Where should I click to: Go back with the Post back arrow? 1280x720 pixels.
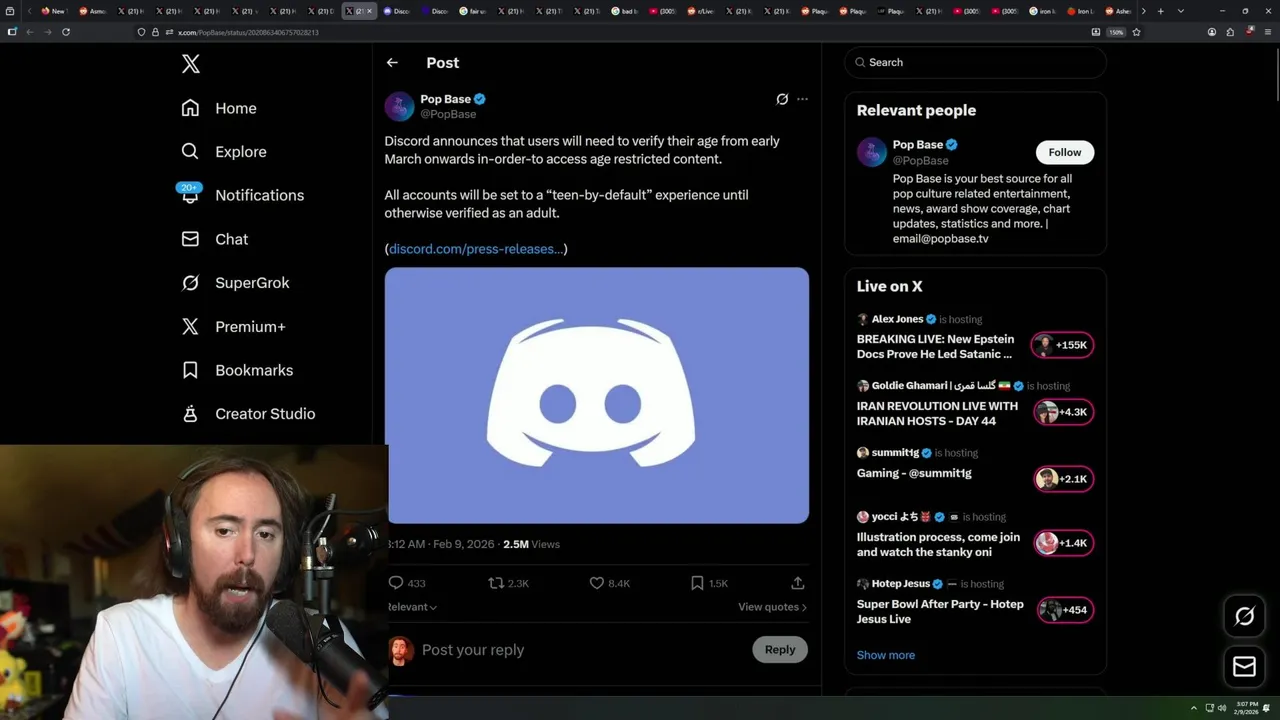click(x=392, y=62)
